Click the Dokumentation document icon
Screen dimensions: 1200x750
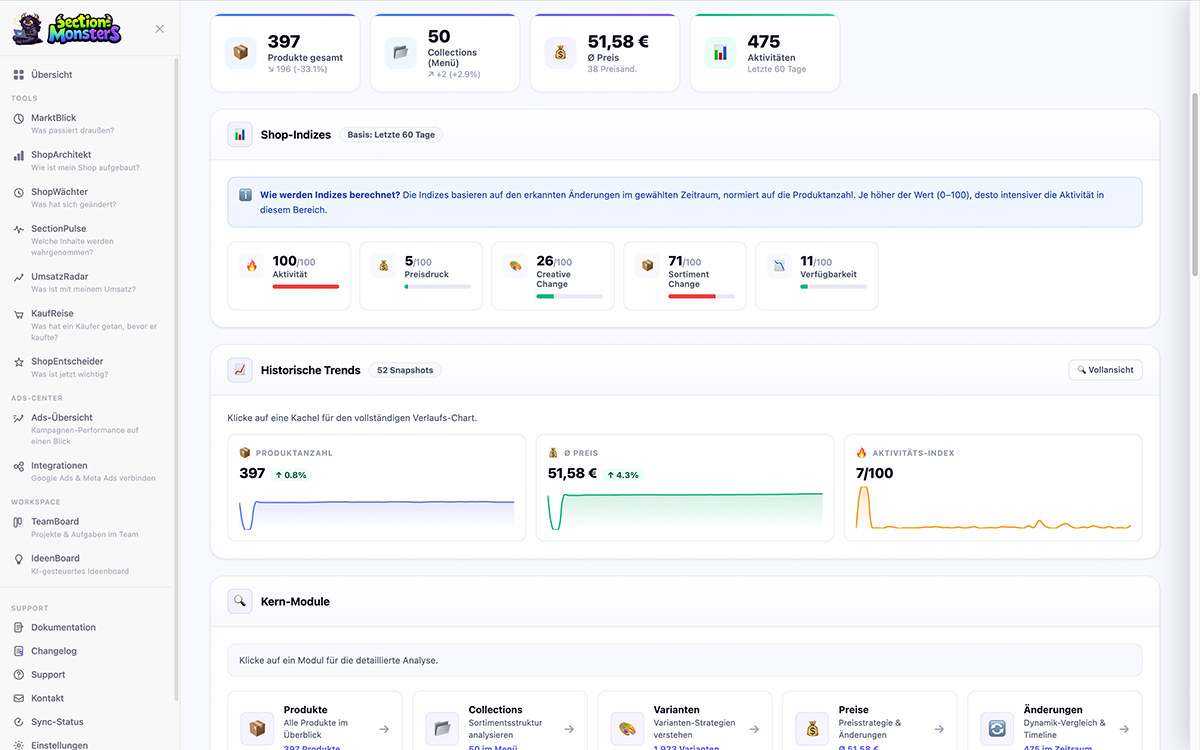(19, 628)
